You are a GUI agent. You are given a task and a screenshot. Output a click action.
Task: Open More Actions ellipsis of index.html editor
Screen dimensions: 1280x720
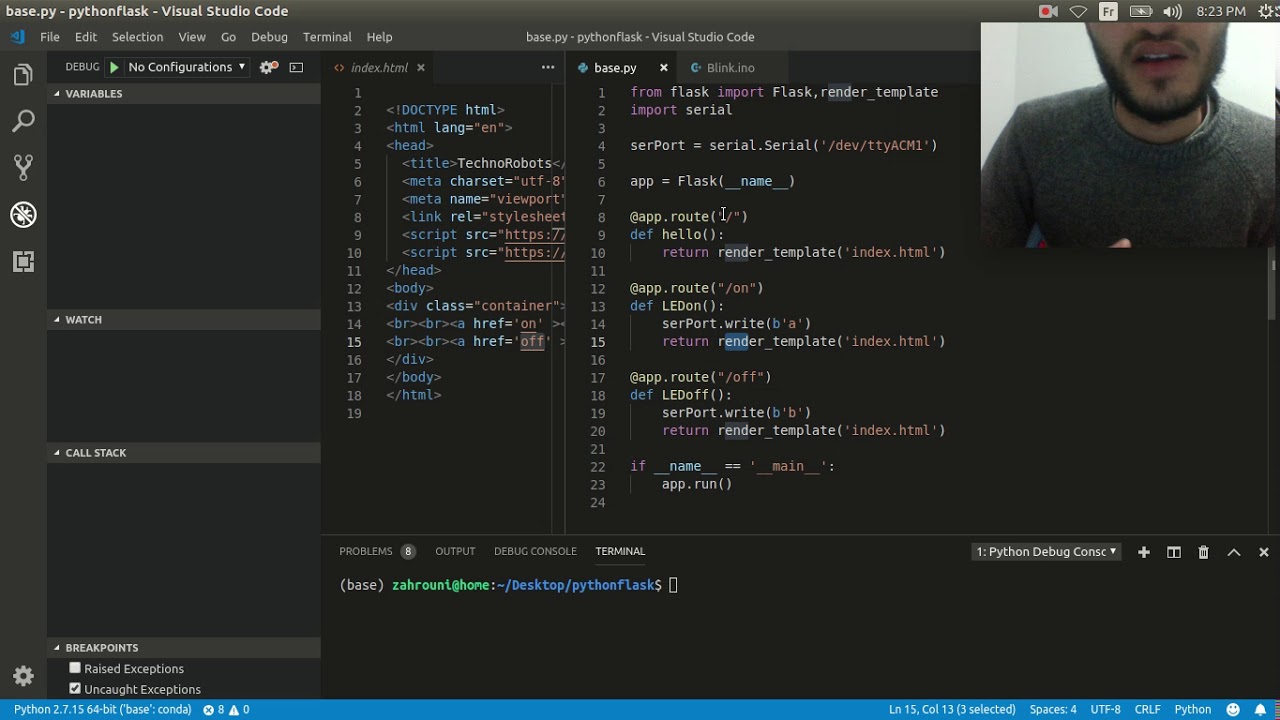point(548,67)
